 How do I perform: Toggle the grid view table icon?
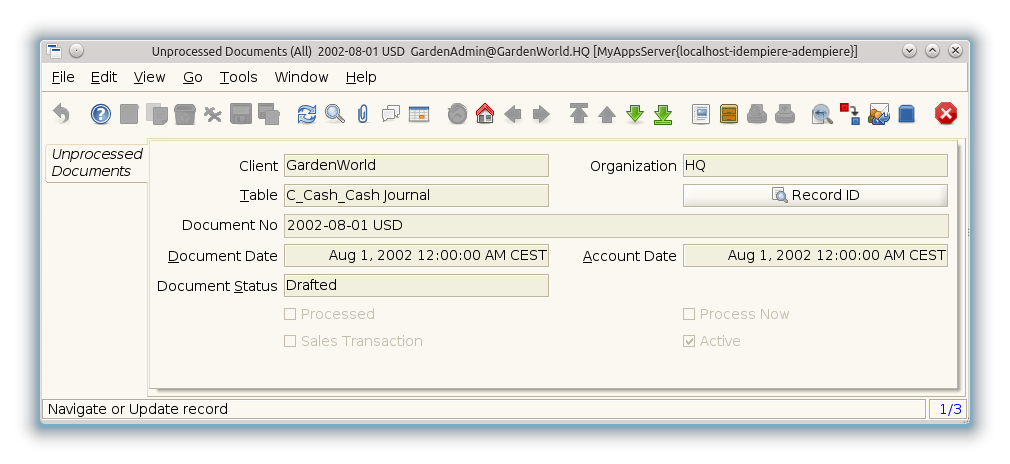[419, 114]
